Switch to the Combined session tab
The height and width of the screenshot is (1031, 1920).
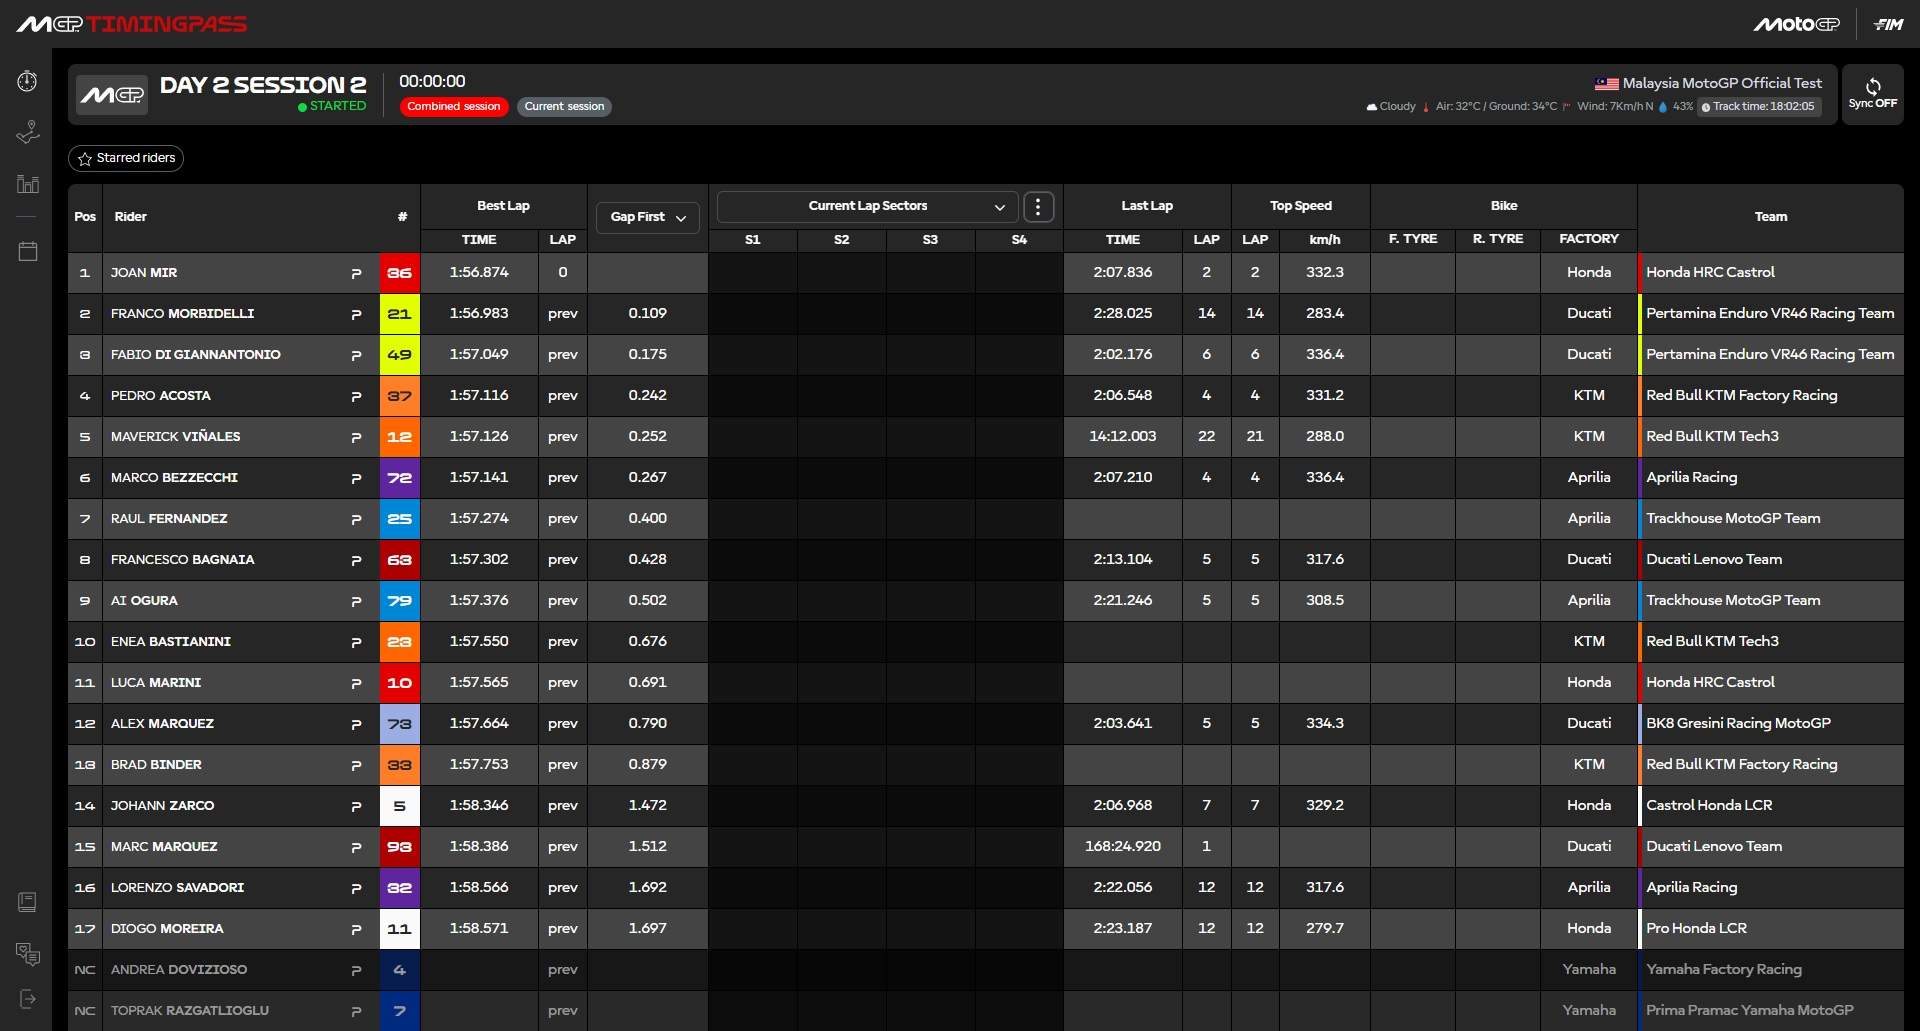point(454,107)
